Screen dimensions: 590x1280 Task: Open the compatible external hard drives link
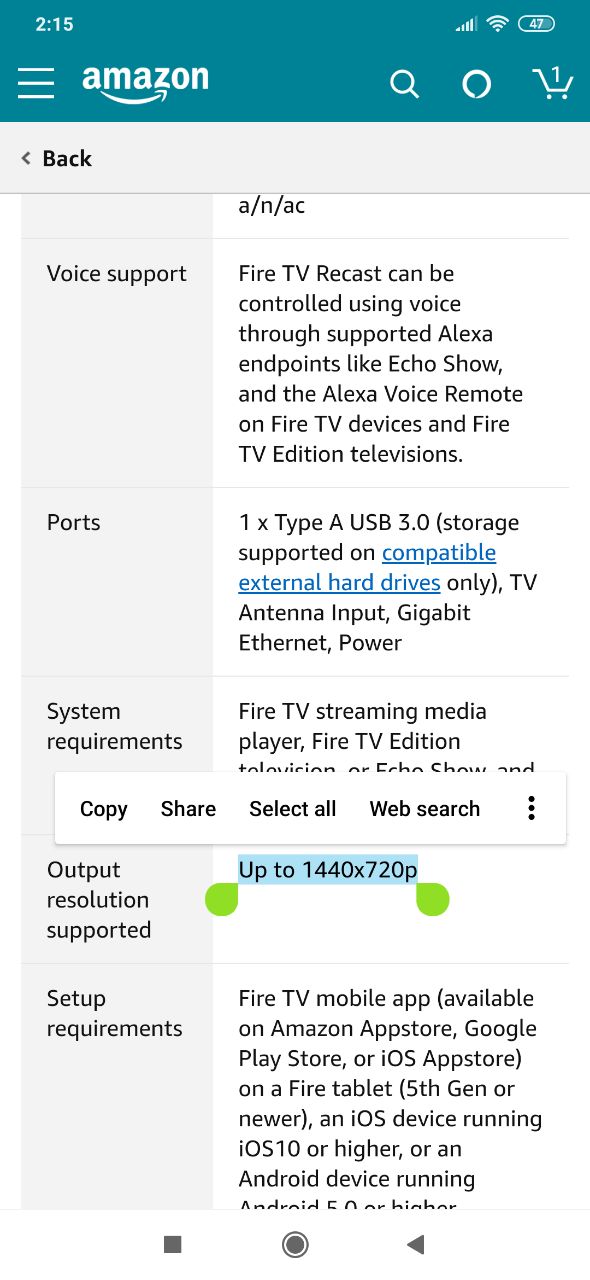point(367,567)
